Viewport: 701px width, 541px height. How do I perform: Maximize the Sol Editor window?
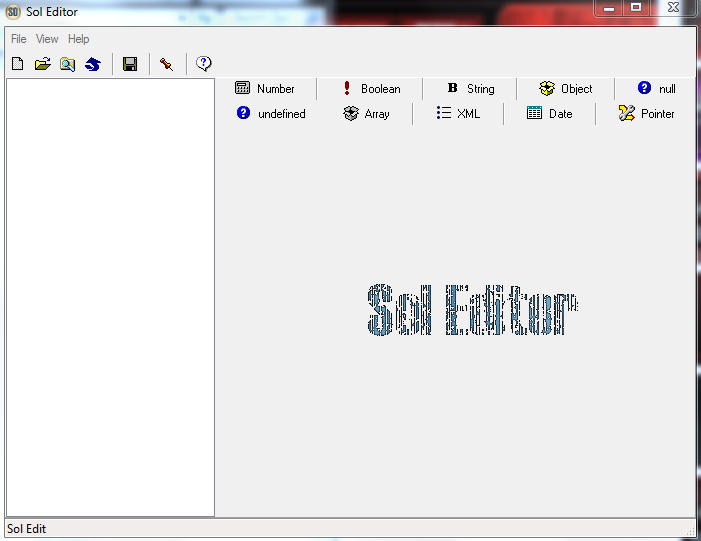[x=636, y=8]
